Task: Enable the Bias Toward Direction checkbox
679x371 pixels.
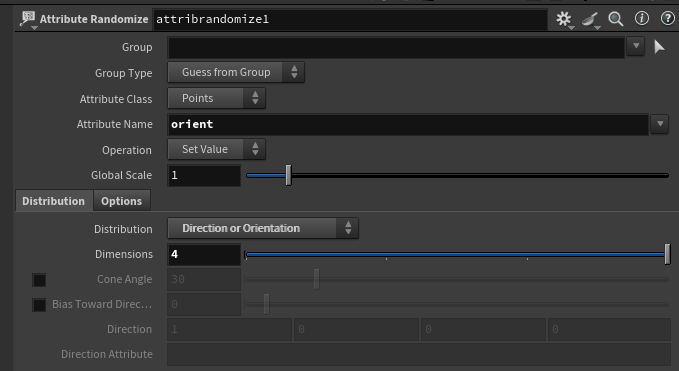Action: tap(39, 305)
